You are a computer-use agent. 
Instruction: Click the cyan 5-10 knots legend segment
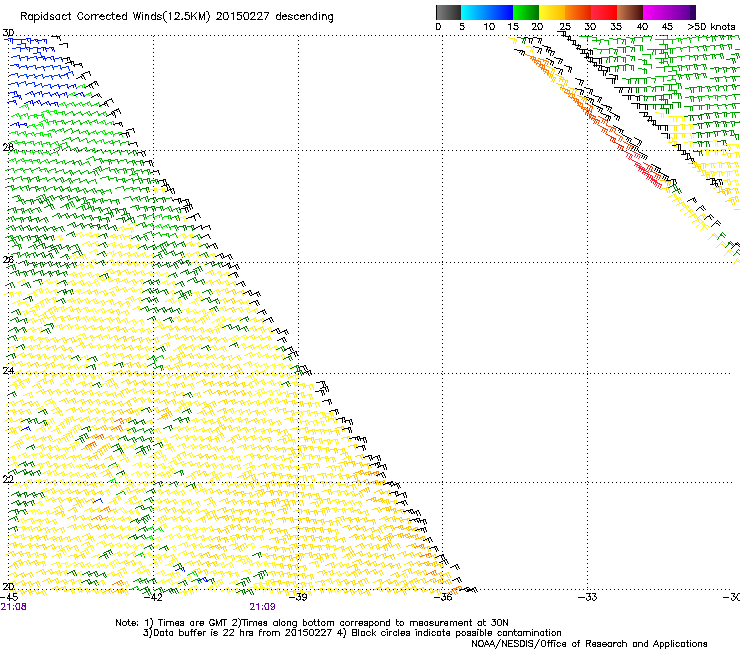click(474, 12)
